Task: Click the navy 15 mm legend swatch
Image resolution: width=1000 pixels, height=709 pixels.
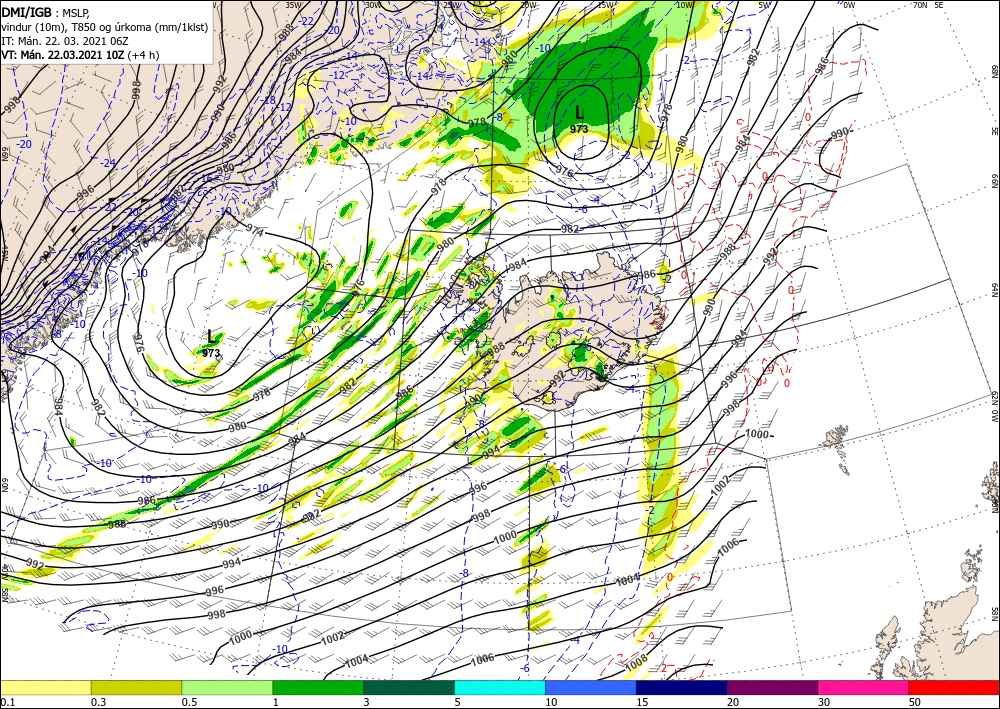Action: tap(682, 687)
